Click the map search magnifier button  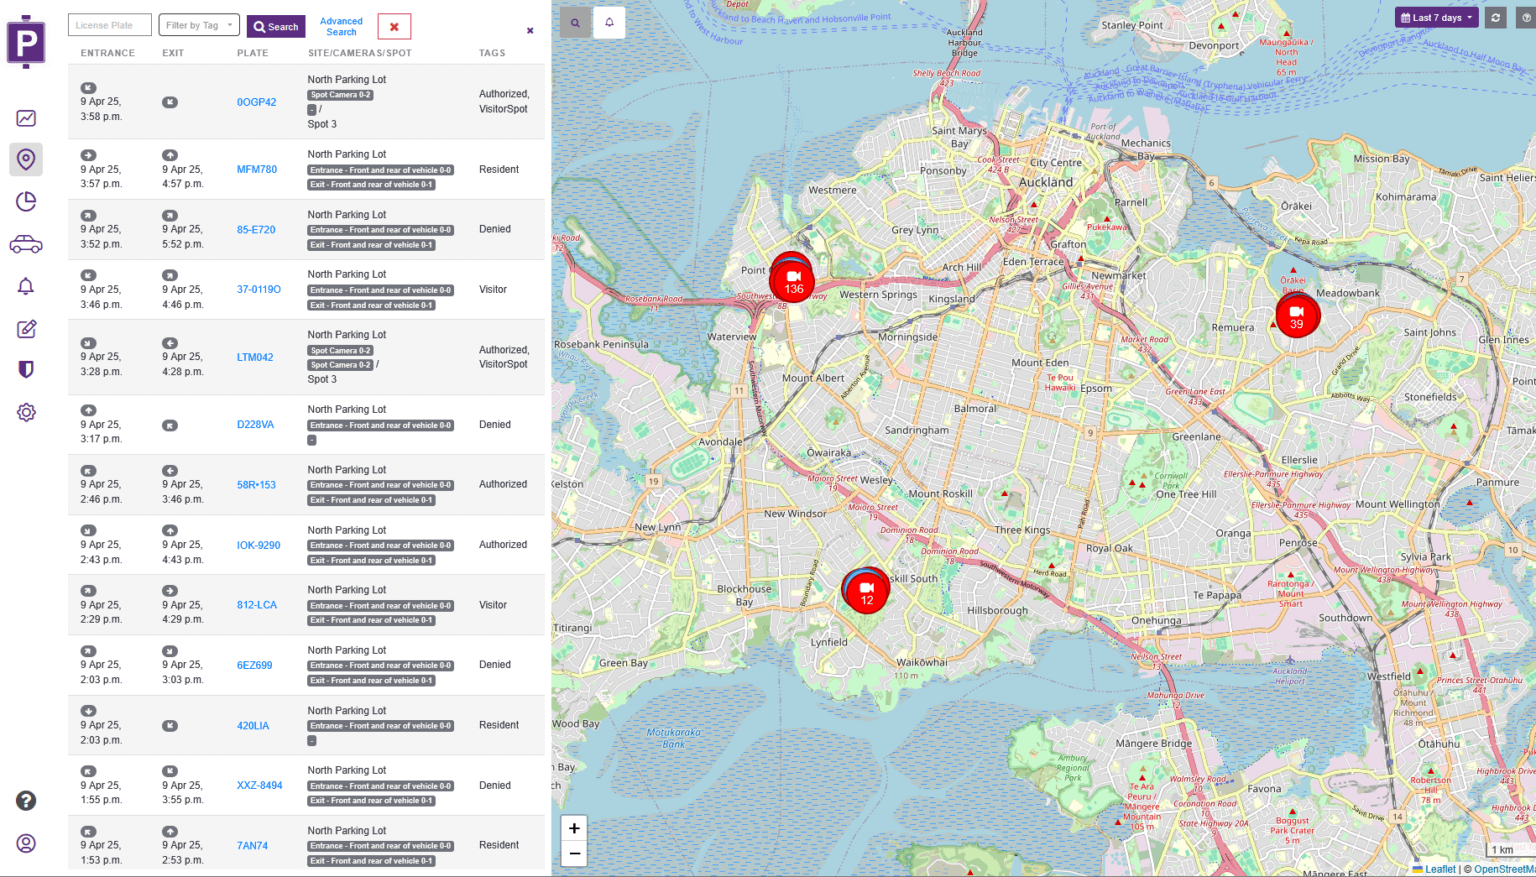[x=575, y=22]
